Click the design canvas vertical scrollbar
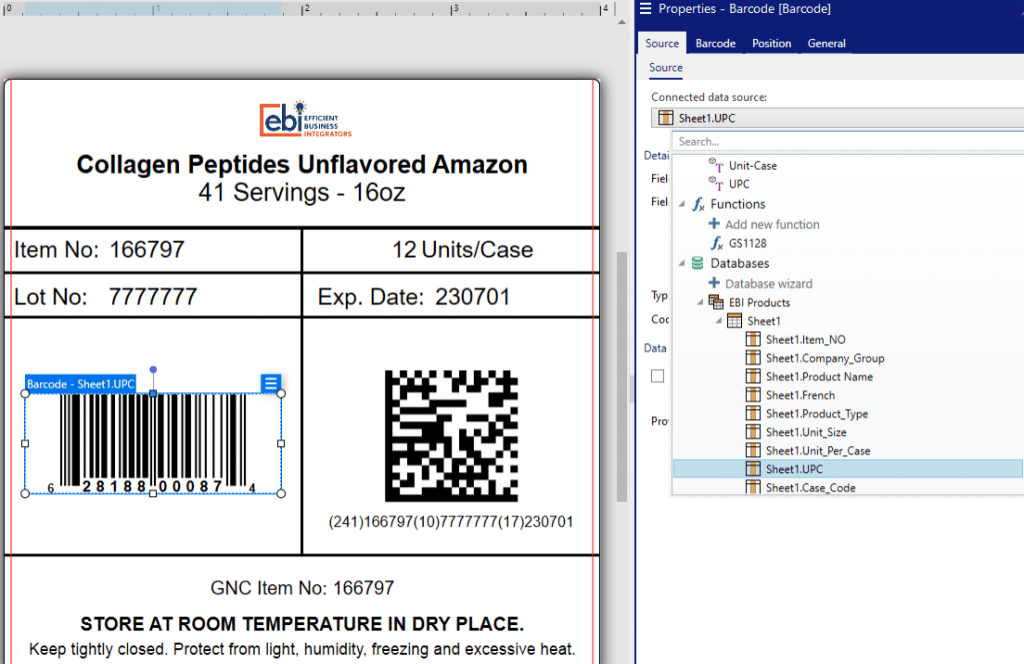This screenshot has height=664, width=1024. click(622, 377)
